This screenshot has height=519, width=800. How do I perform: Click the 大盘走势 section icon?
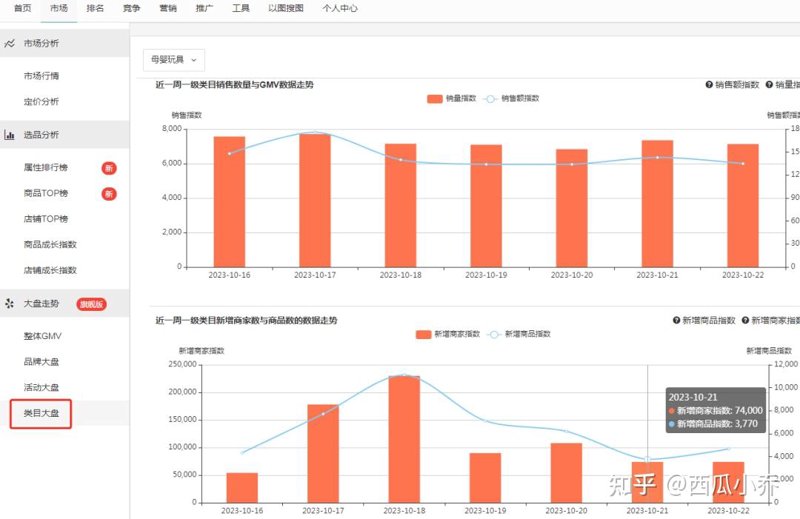(x=9, y=304)
